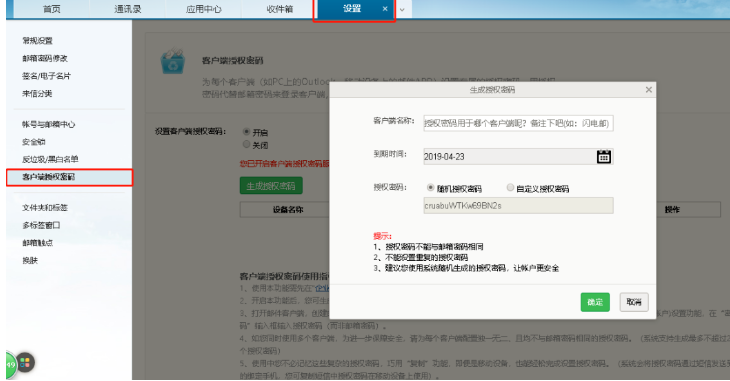This screenshot has height=381, width=730.
Task: Click the 取消 button
Action: pos(634,302)
